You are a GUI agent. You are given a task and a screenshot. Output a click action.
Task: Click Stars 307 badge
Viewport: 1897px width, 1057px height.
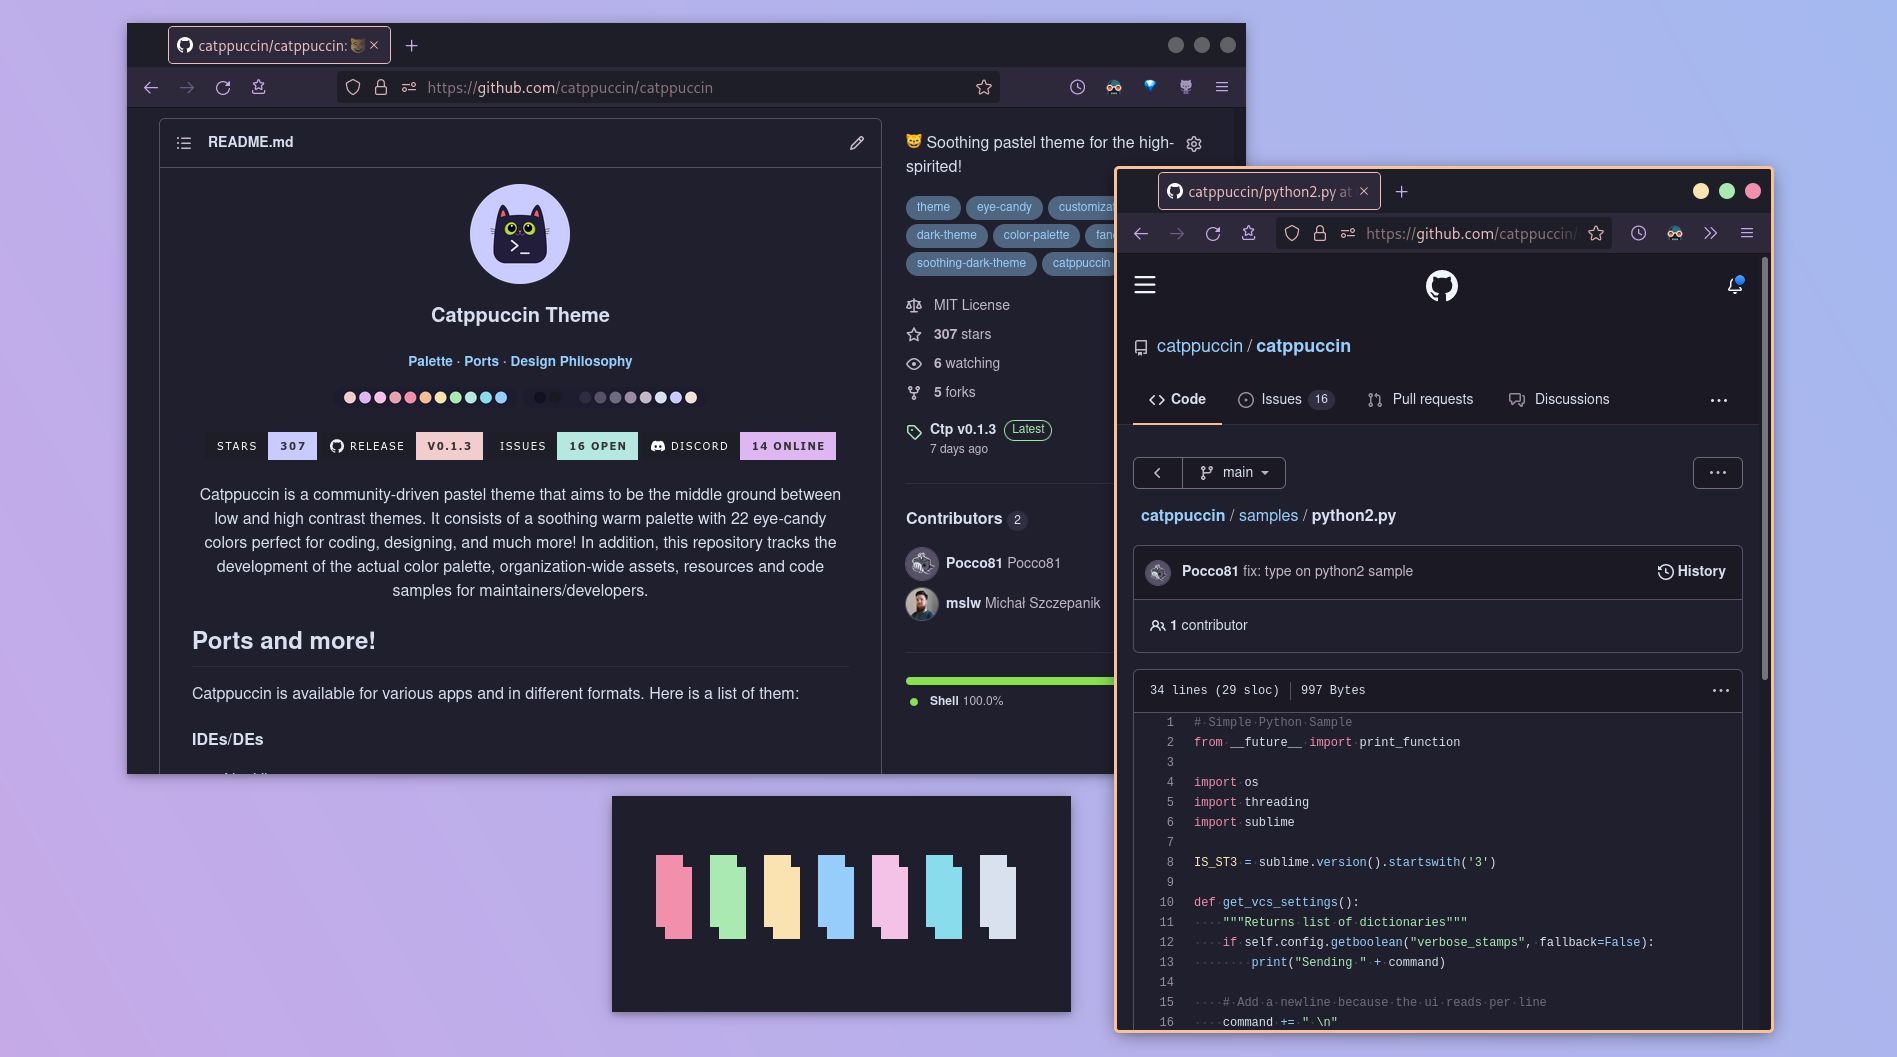point(261,446)
